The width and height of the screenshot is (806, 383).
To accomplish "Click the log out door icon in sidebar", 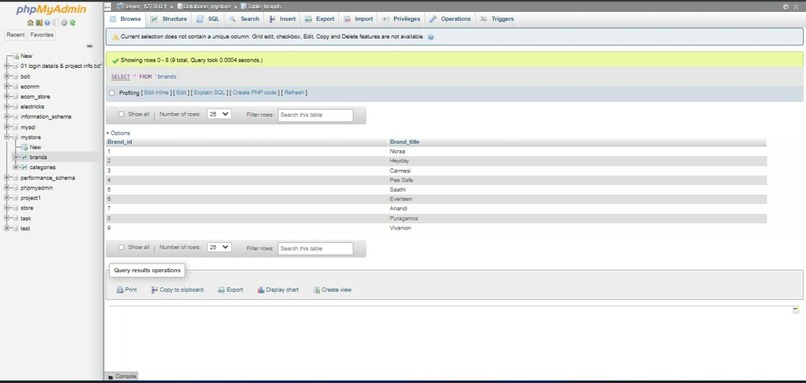I will pyautogui.click(x=39, y=23).
